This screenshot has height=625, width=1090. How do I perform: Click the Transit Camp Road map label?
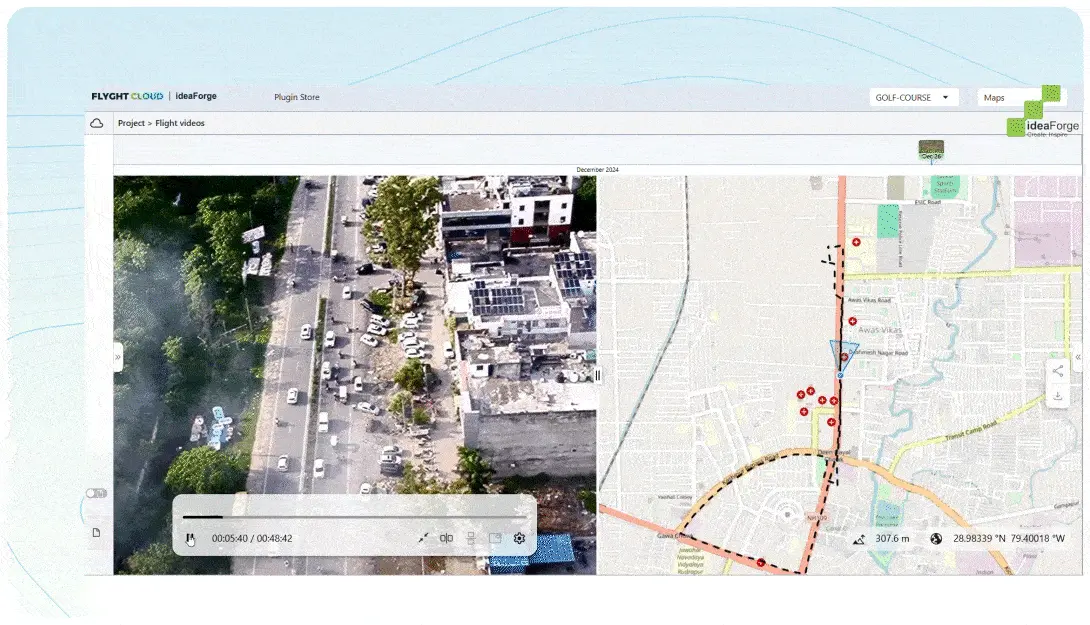tap(971, 432)
